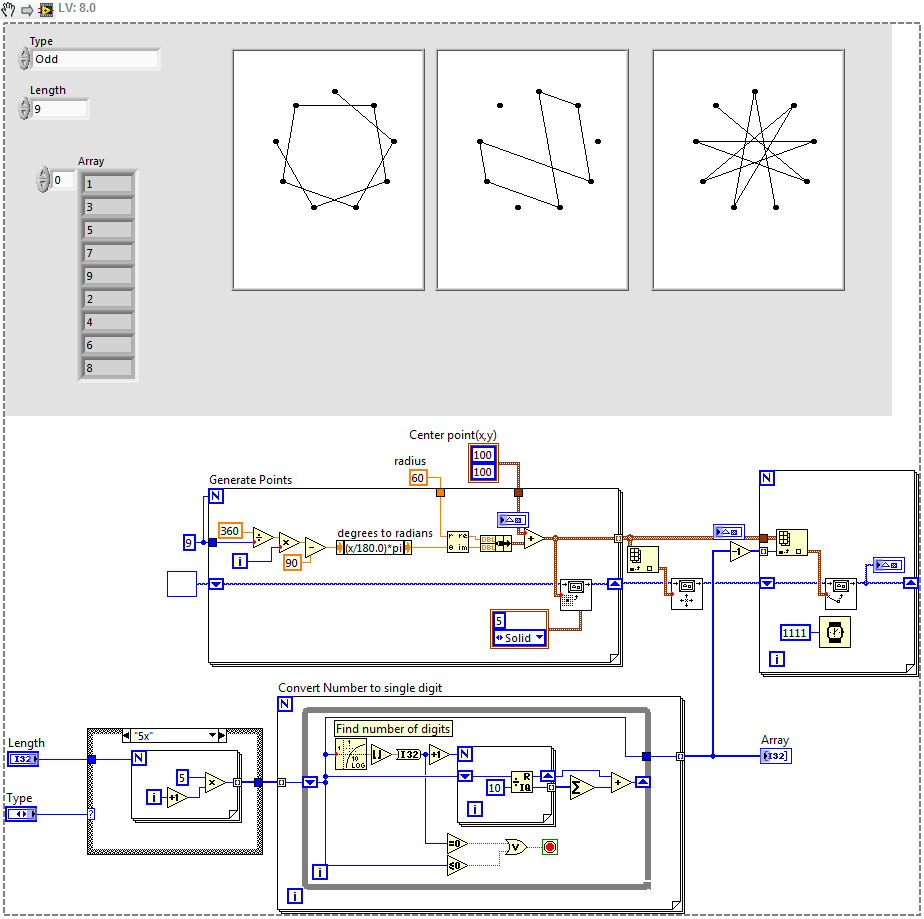The image size is (924, 919).
Task: Click the first picture showing nonagon
Action: point(328,170)
